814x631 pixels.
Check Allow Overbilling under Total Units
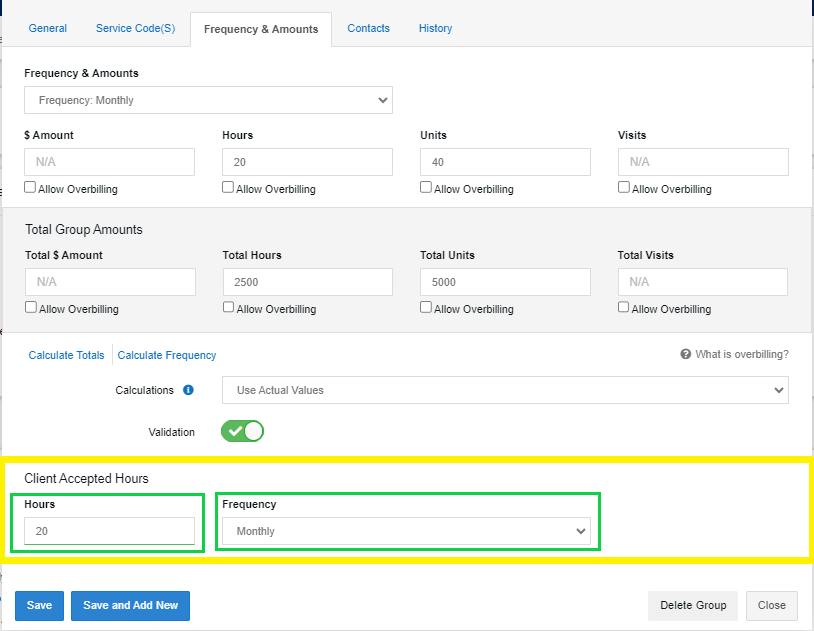pyautogui.click(x=426, y=307)
